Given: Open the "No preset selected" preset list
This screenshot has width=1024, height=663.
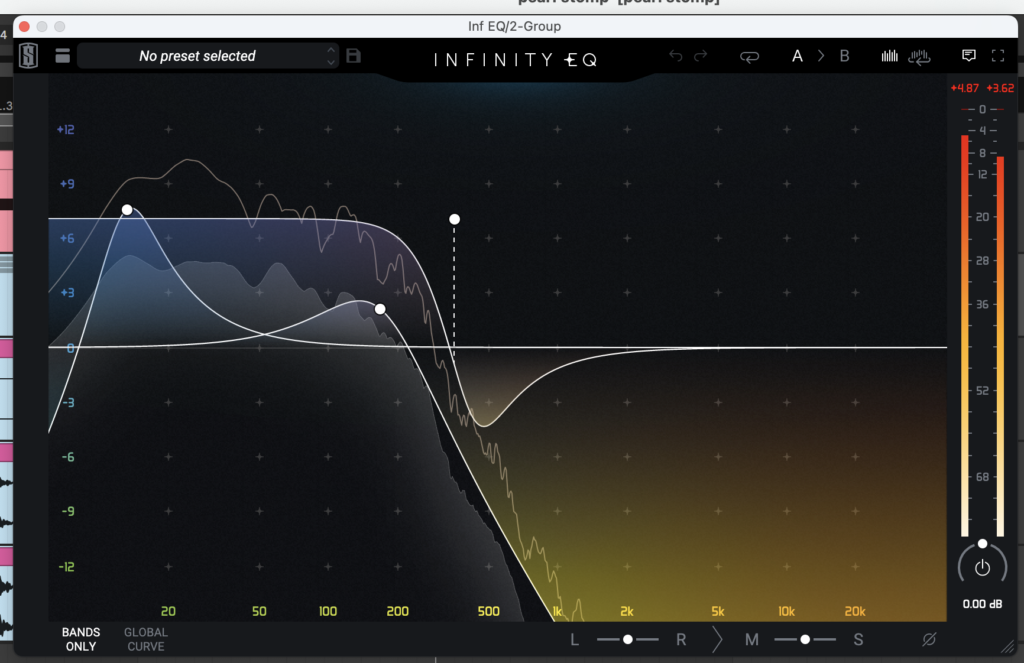Looking at the screenshot, I should point(197,56).
